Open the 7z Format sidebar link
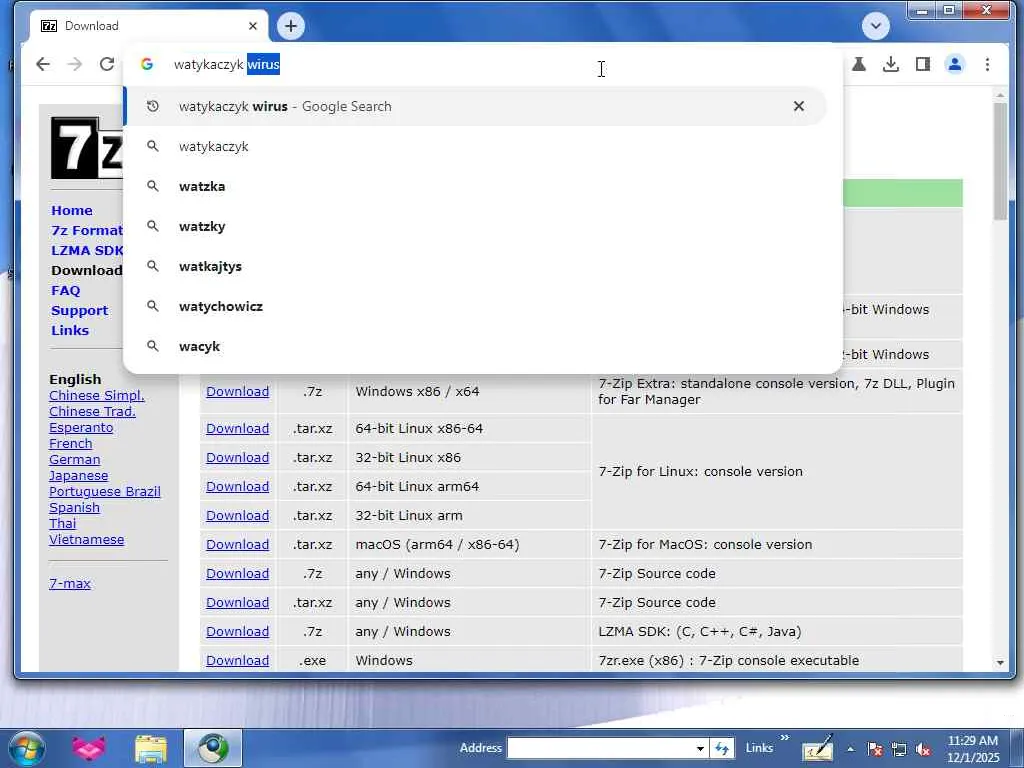The width and height of the screenshot is (1024, 768). point(87,231)
